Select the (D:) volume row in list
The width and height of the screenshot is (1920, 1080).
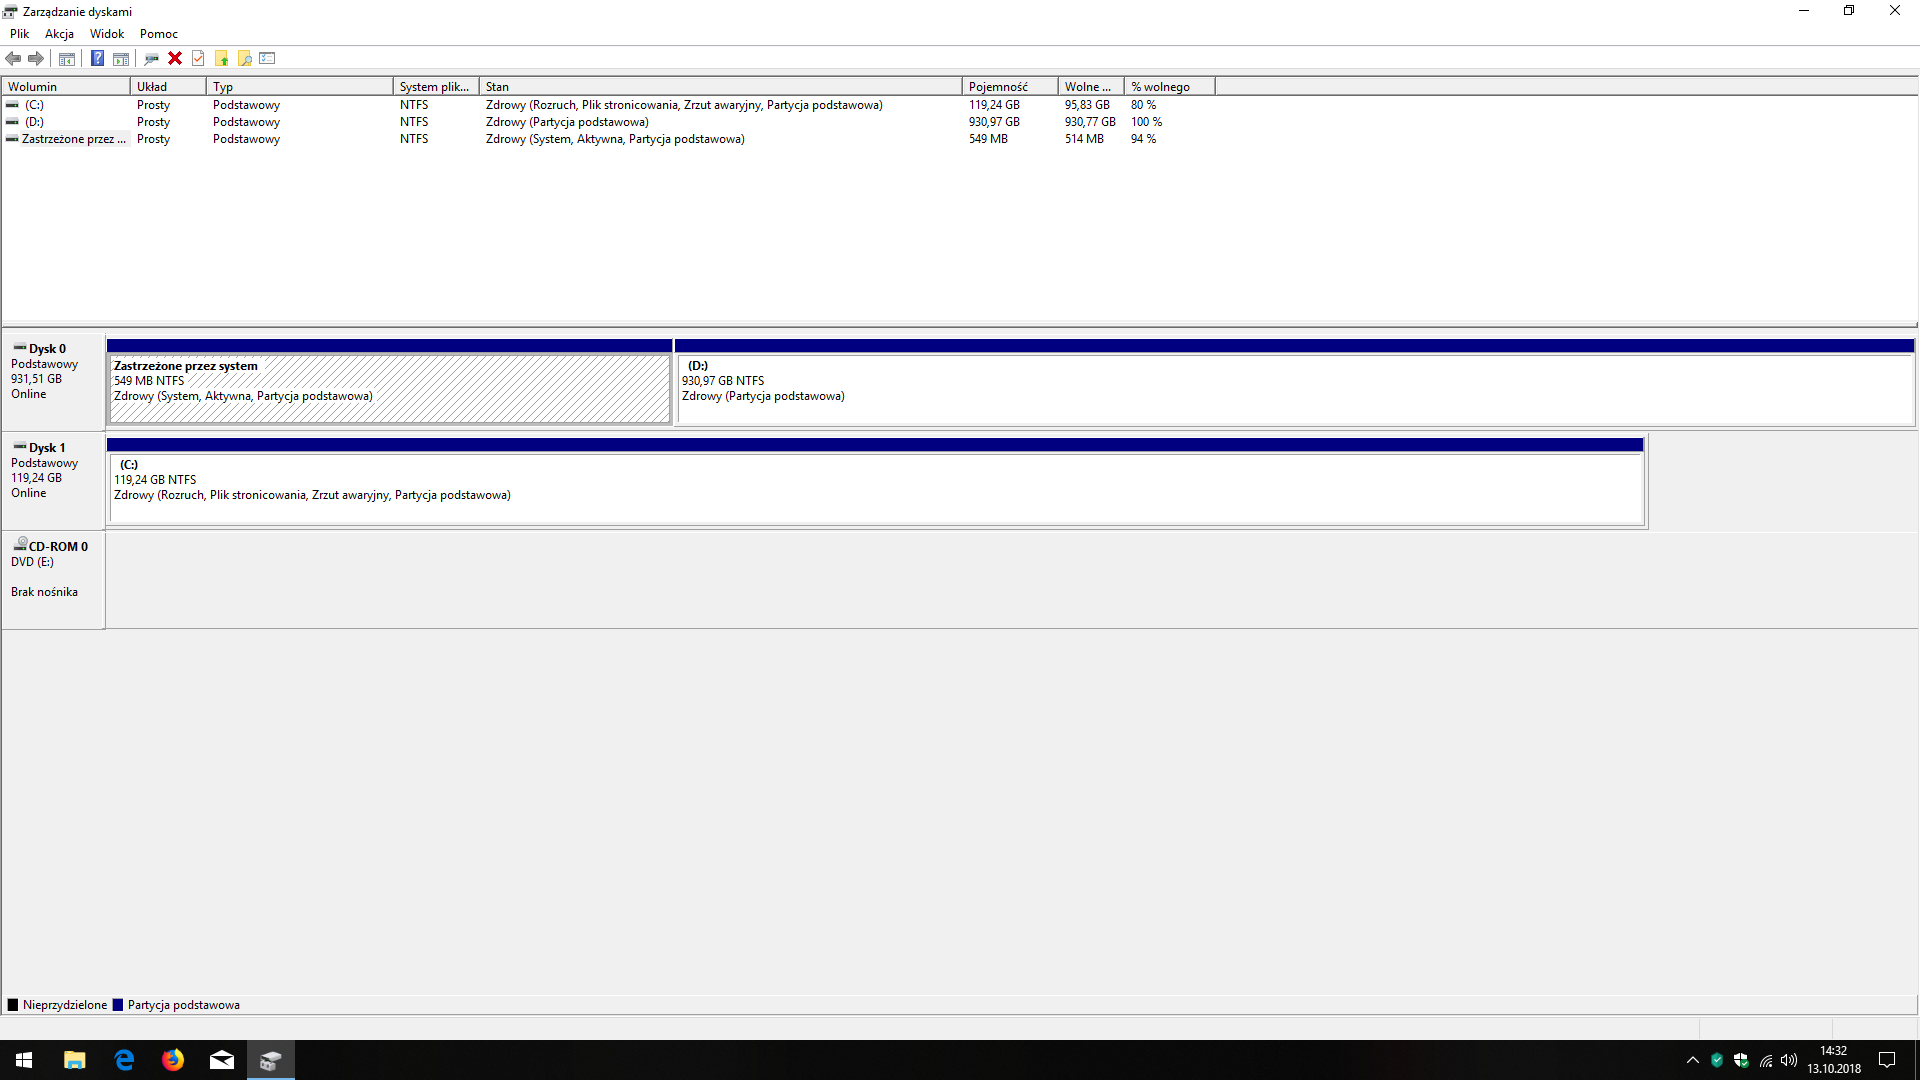(608, 122)
